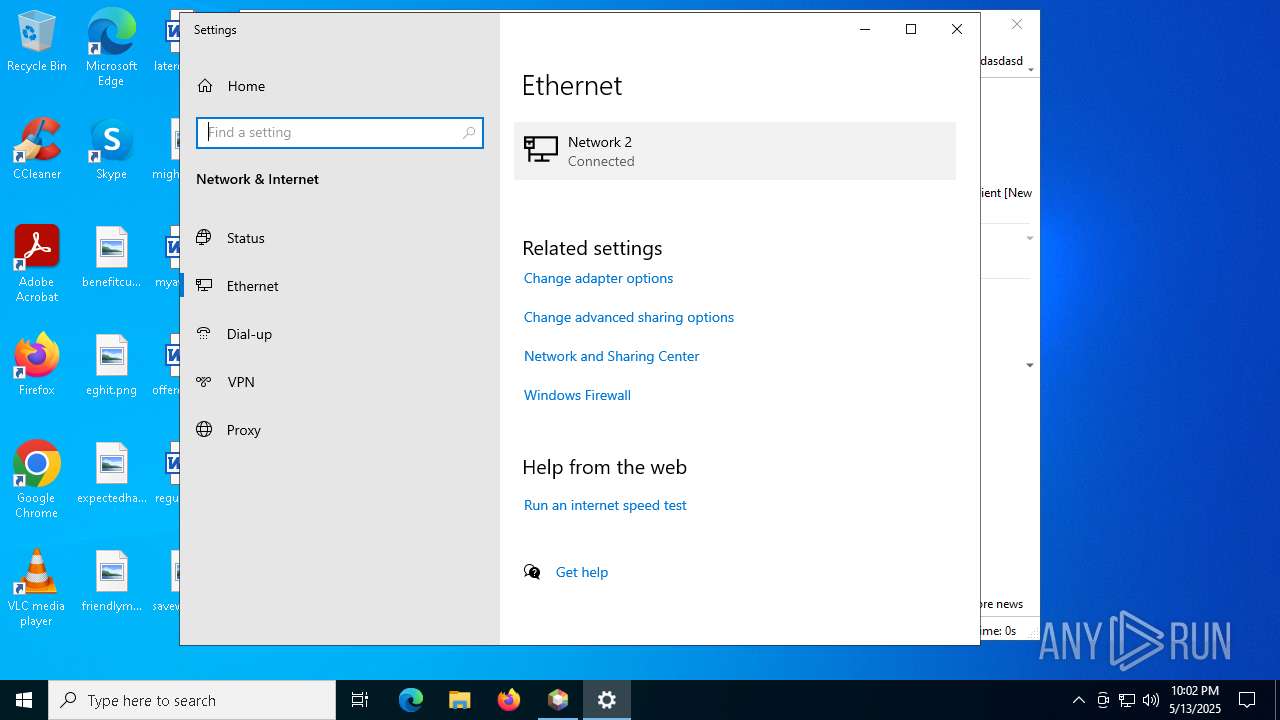Open Windows Firewall link
The image size is (1280, 720).
point(577,395)
